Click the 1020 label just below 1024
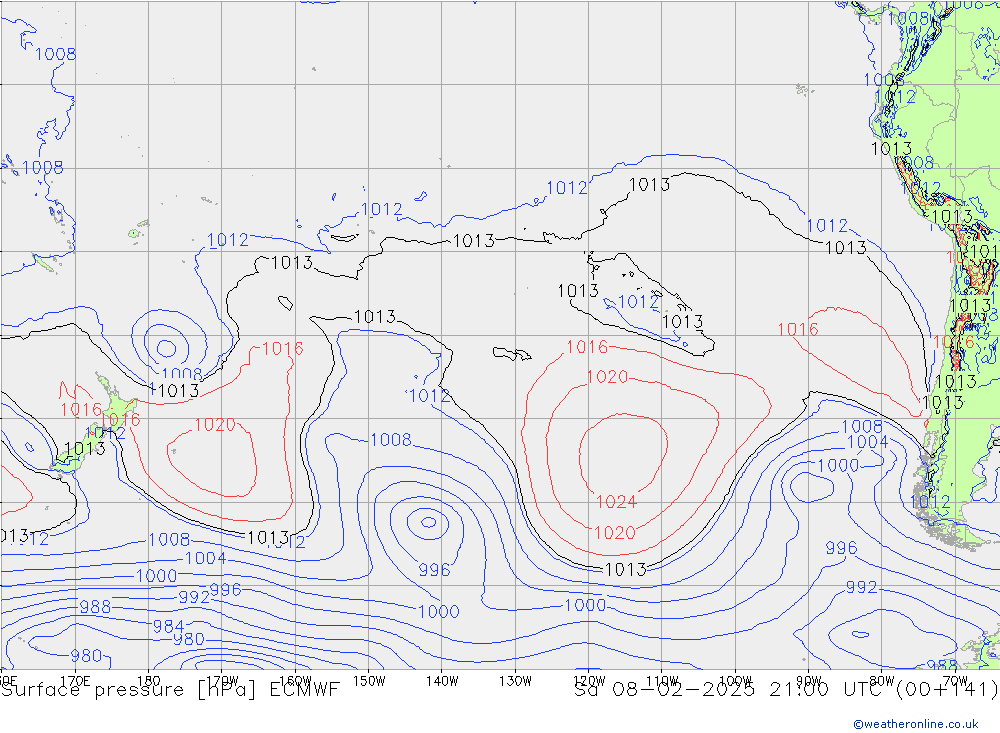 pyautogui.click(x=614, y=533)
